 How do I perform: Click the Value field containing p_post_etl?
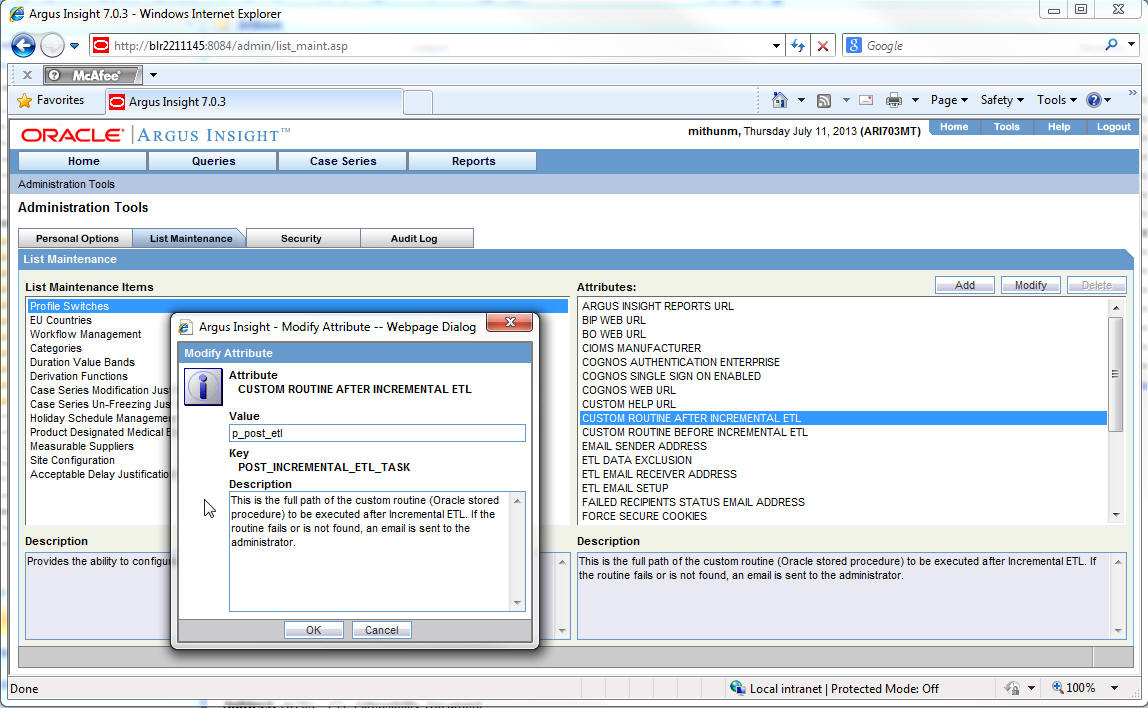[377, 433]
